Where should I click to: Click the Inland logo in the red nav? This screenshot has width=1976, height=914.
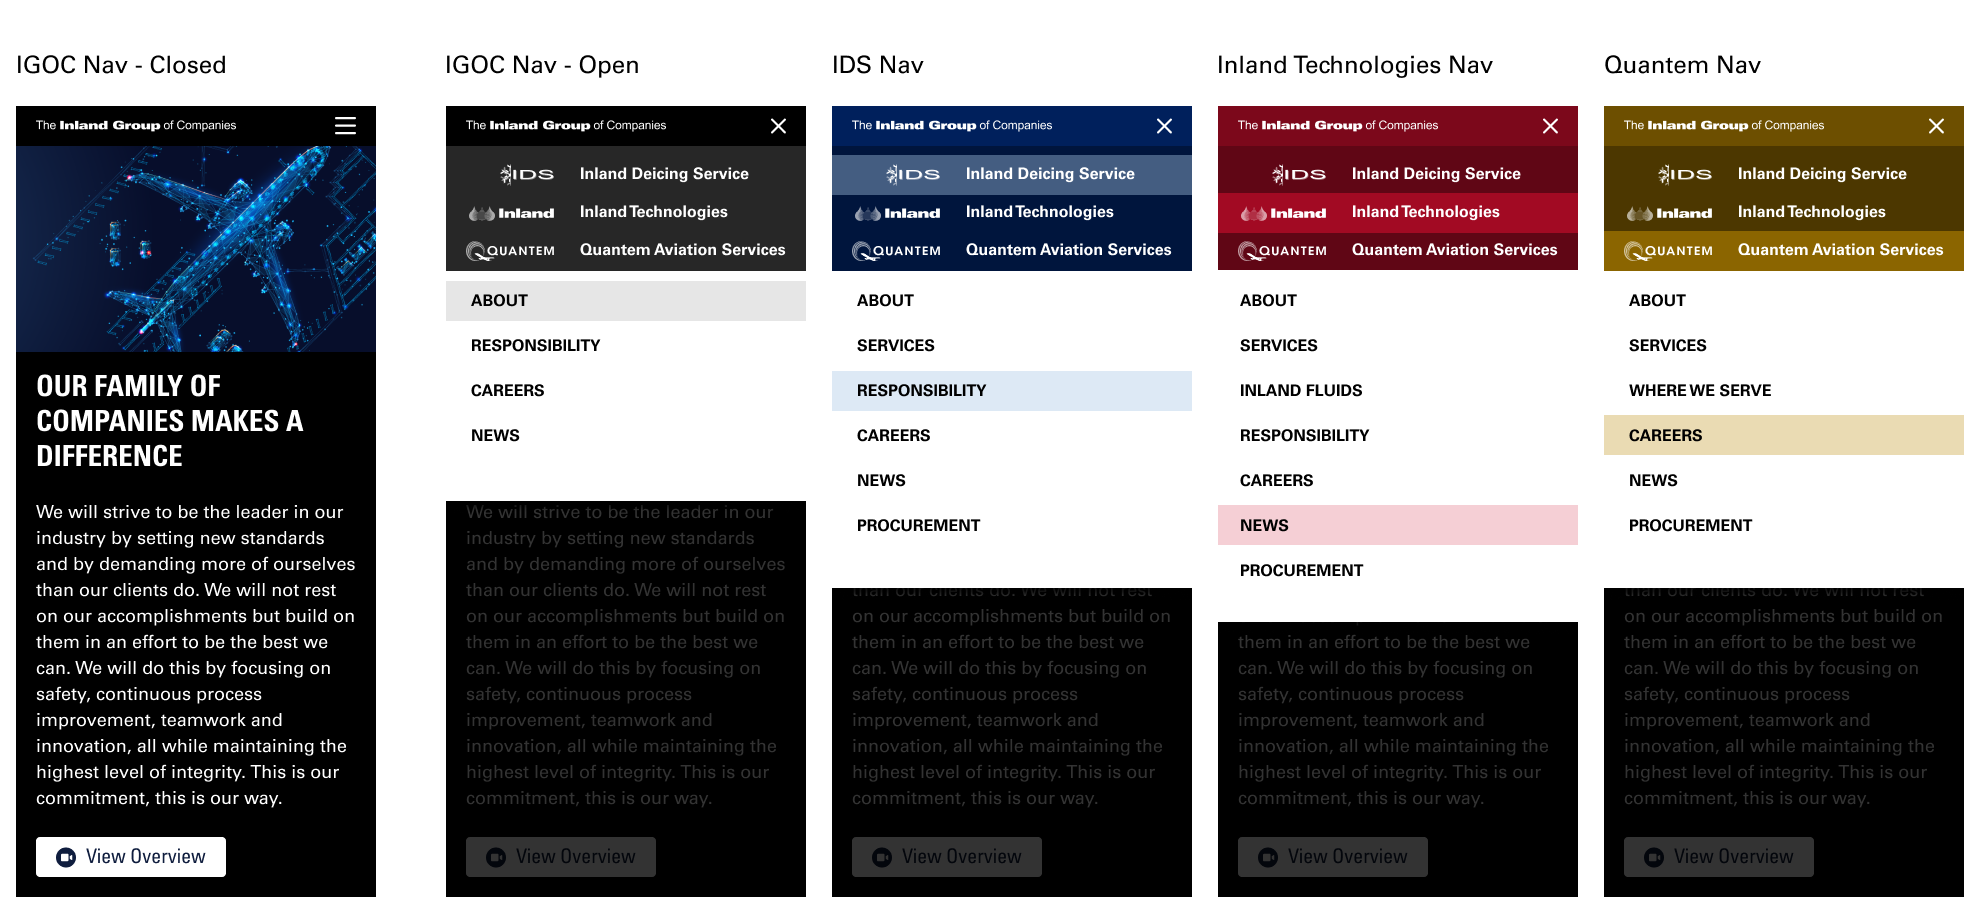pyautogui.click(x=1283, y=213)
